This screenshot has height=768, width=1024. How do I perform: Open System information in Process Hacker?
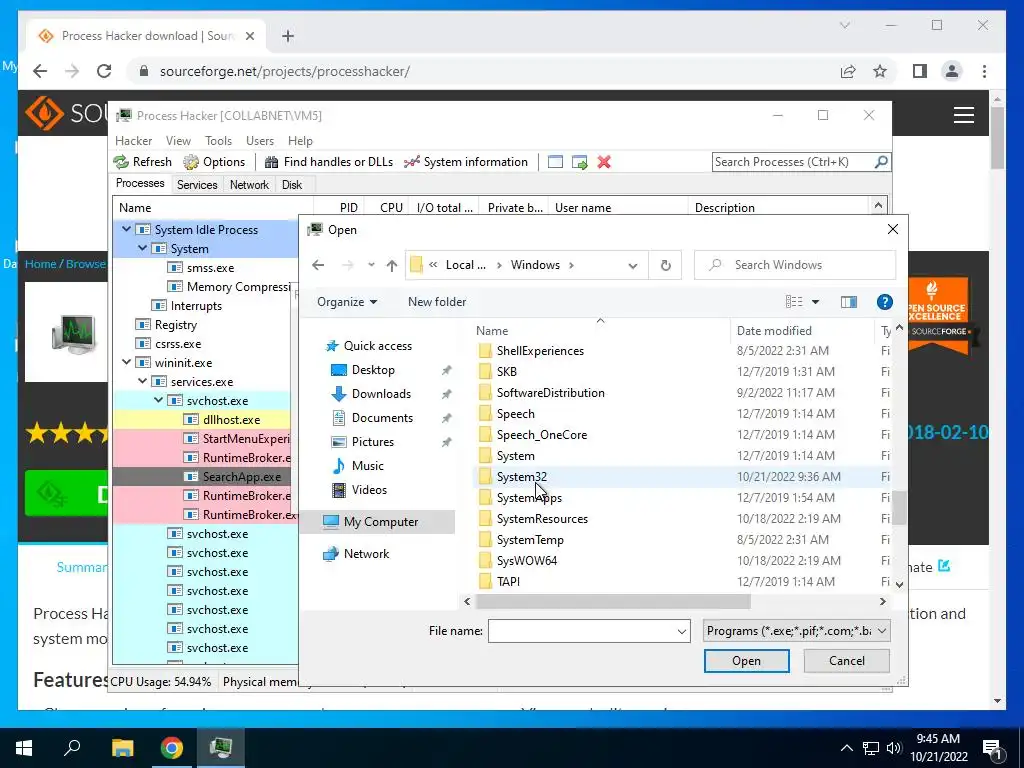[466, 162]
